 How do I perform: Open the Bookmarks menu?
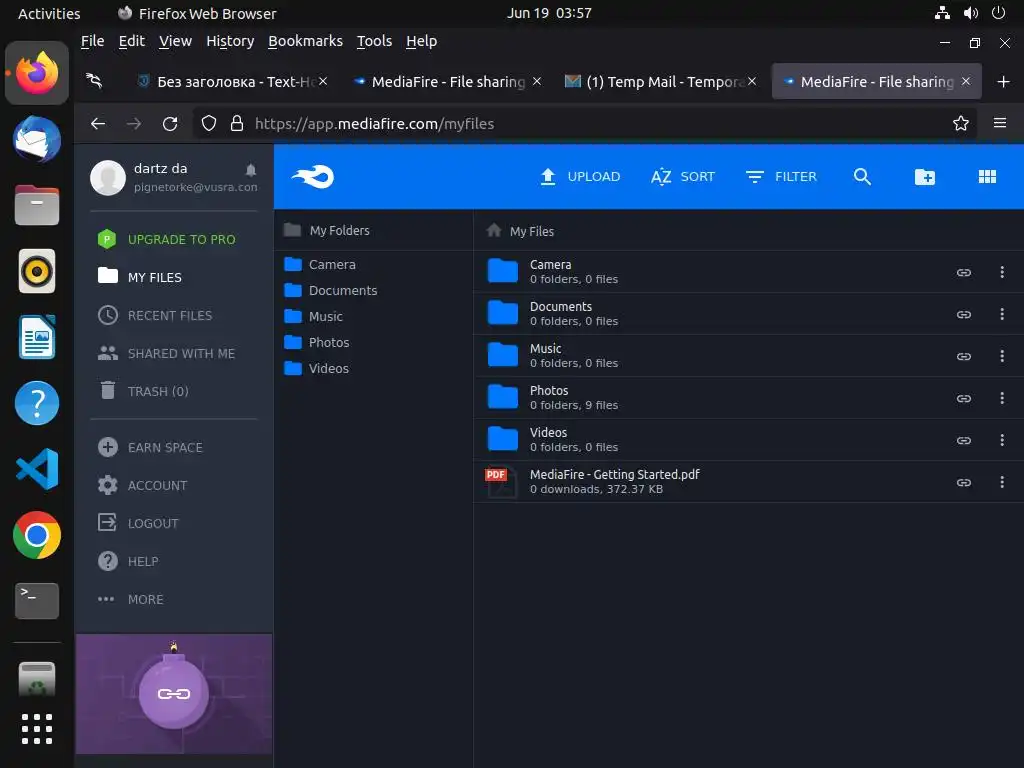click(x=305, y=41)
